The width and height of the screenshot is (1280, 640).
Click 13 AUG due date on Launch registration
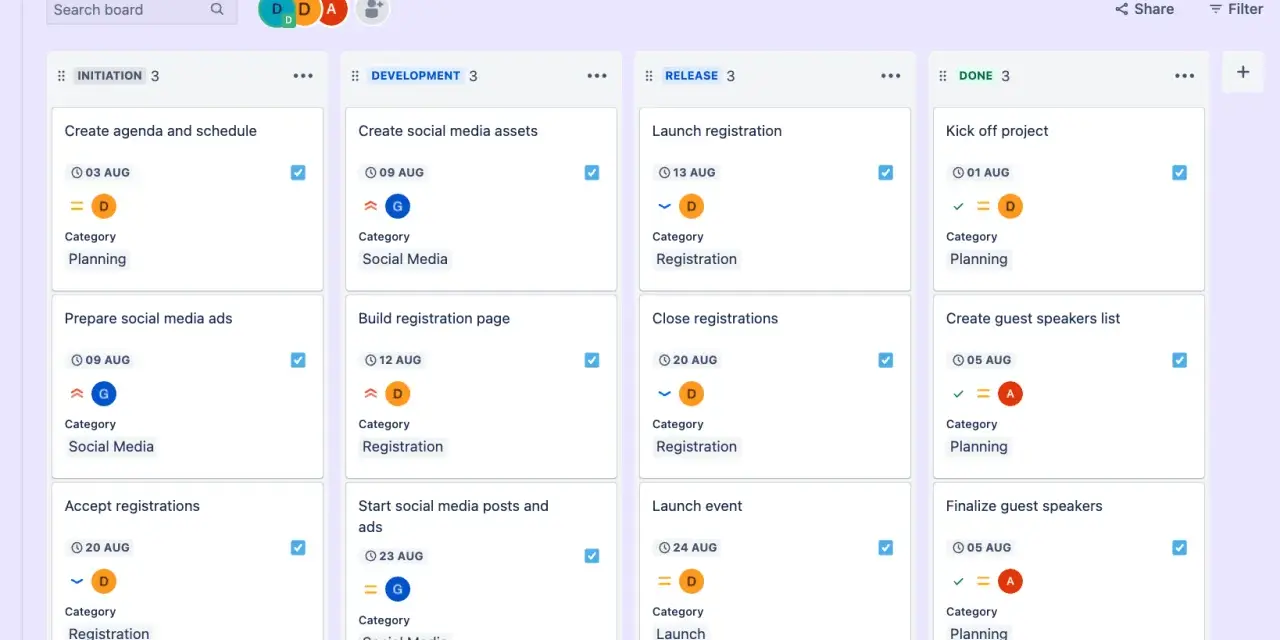click(687, 172)
